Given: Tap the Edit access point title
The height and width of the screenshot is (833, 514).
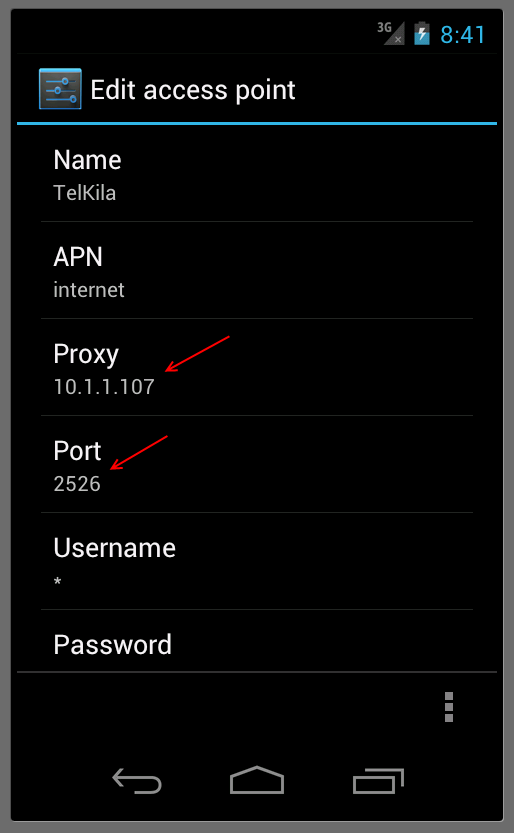Looking at the screenshot, I should 193,90.
